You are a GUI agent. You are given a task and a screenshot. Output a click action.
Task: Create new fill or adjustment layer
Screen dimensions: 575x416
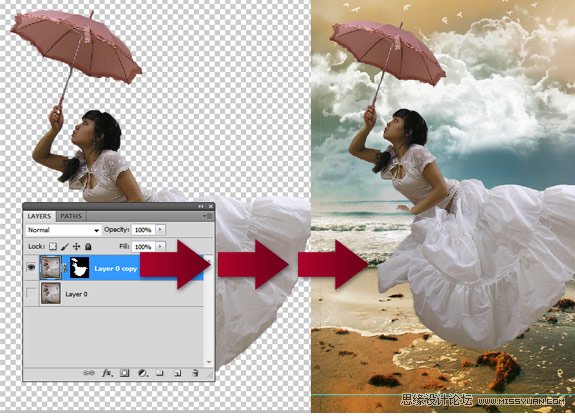click(142, 373)
